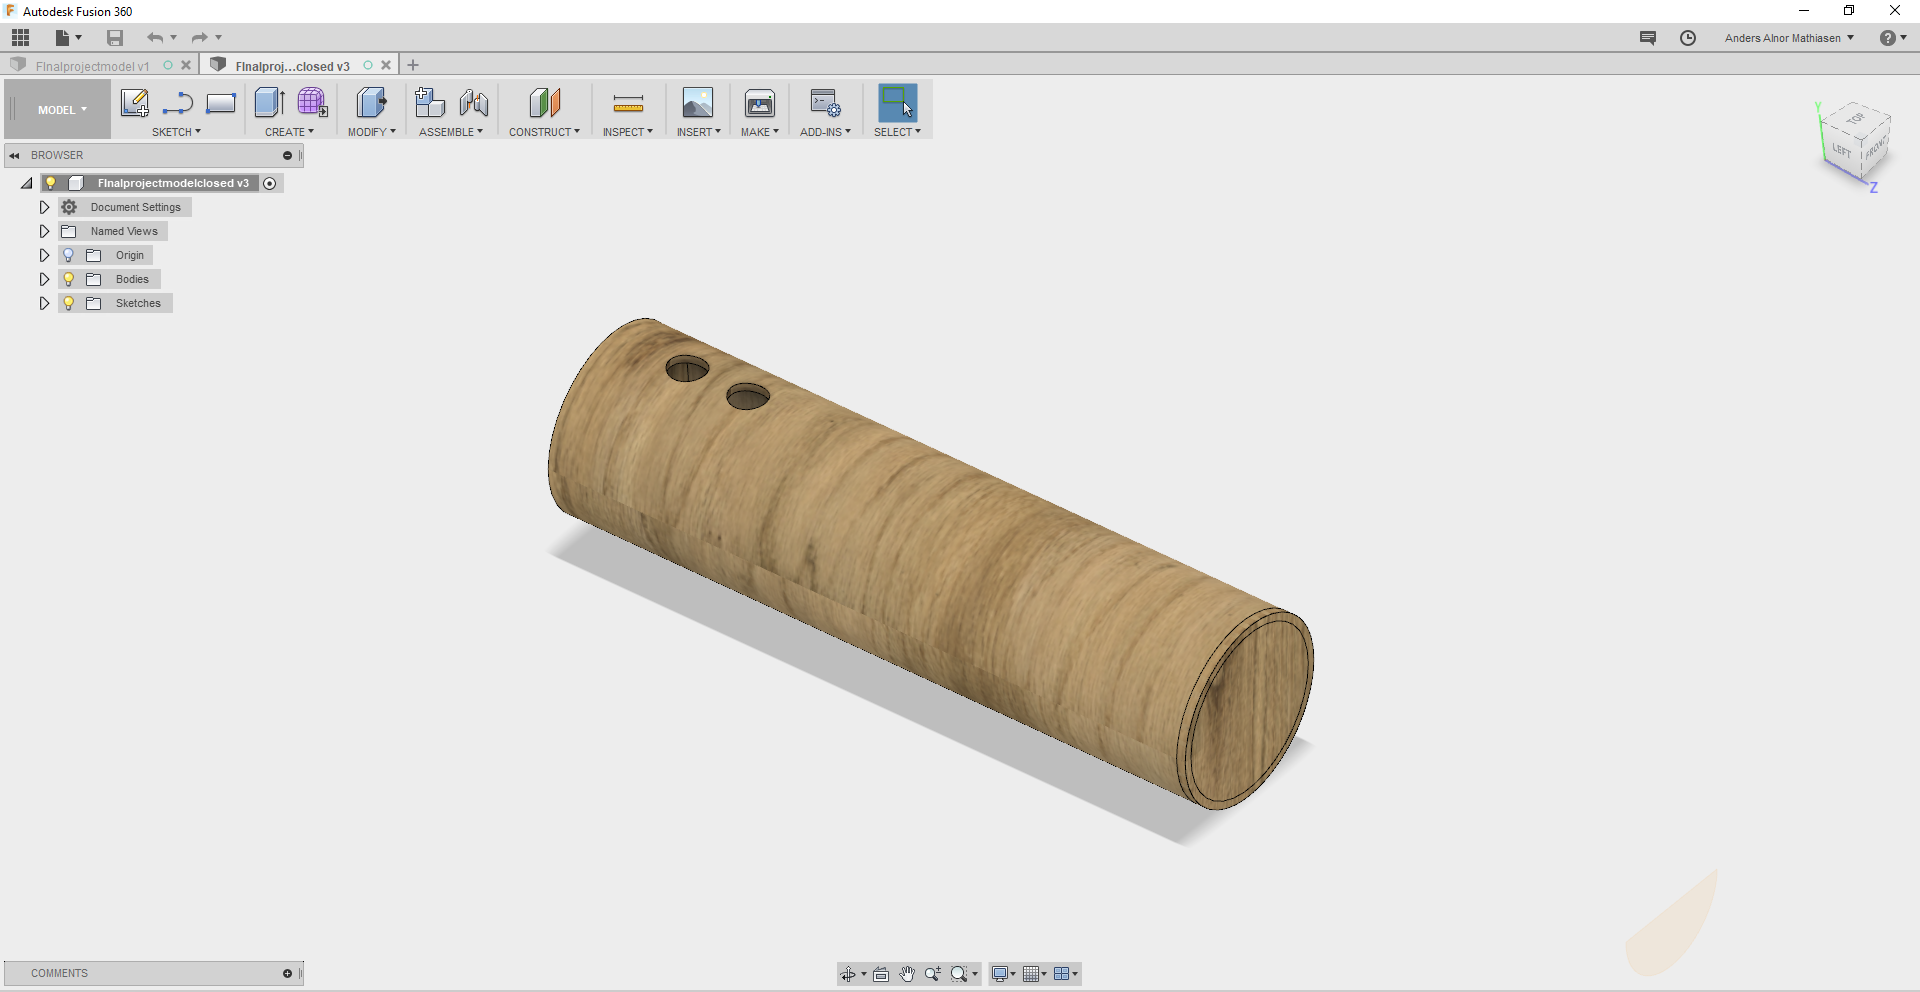Open the SELECT menu
The width and height of the screenshot is (1920, 992).
897,132
